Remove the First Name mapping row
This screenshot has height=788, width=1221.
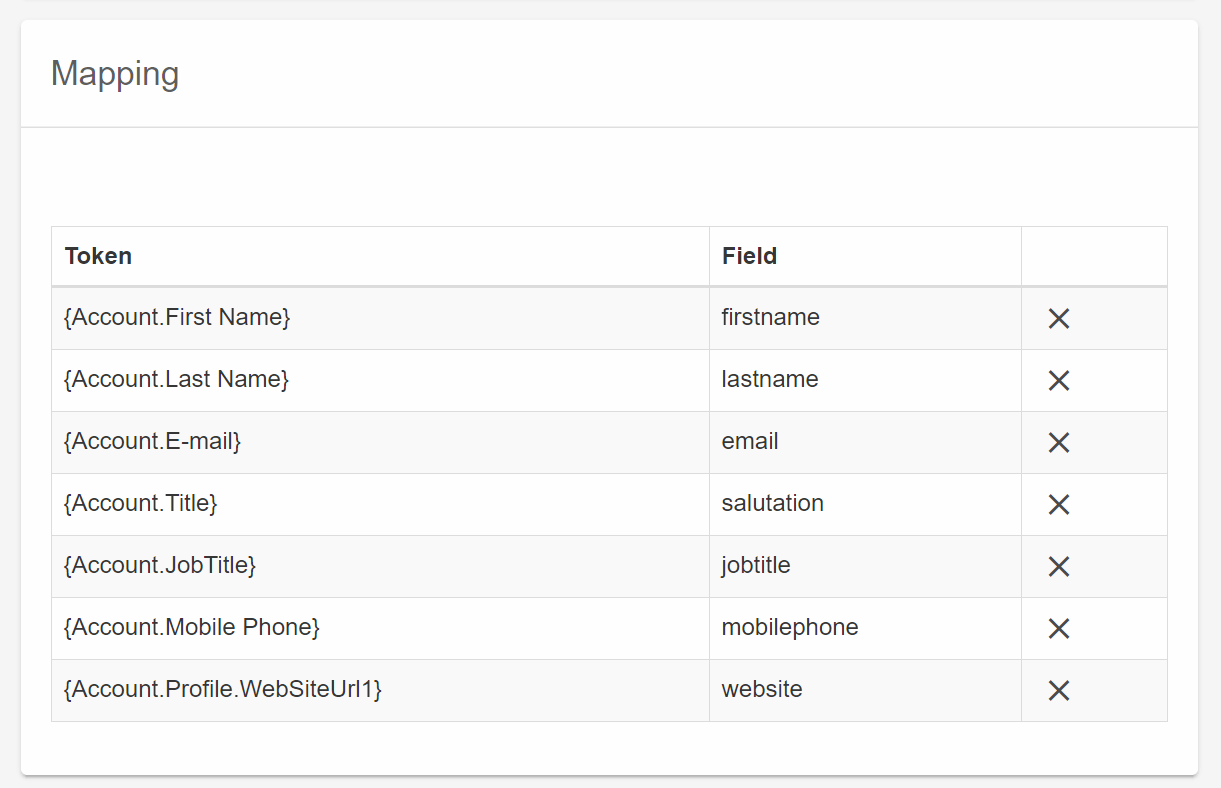1058,319
